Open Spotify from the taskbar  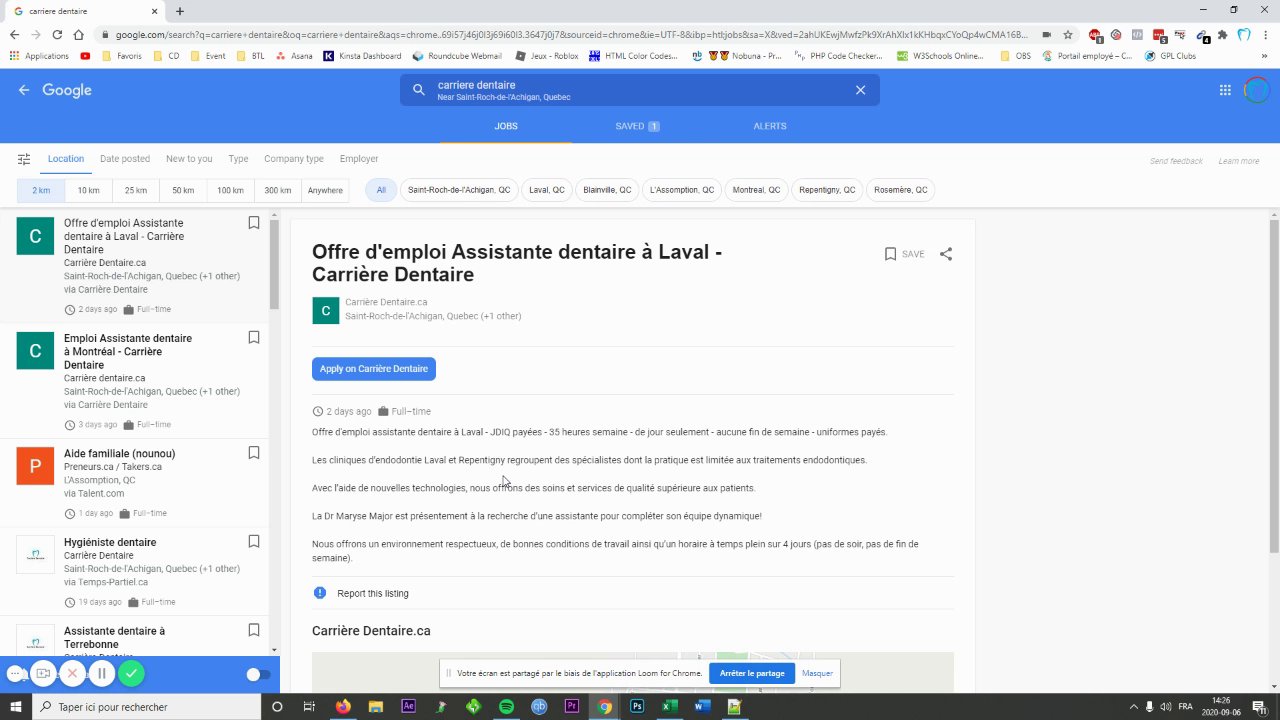click(x=506, y=706)
